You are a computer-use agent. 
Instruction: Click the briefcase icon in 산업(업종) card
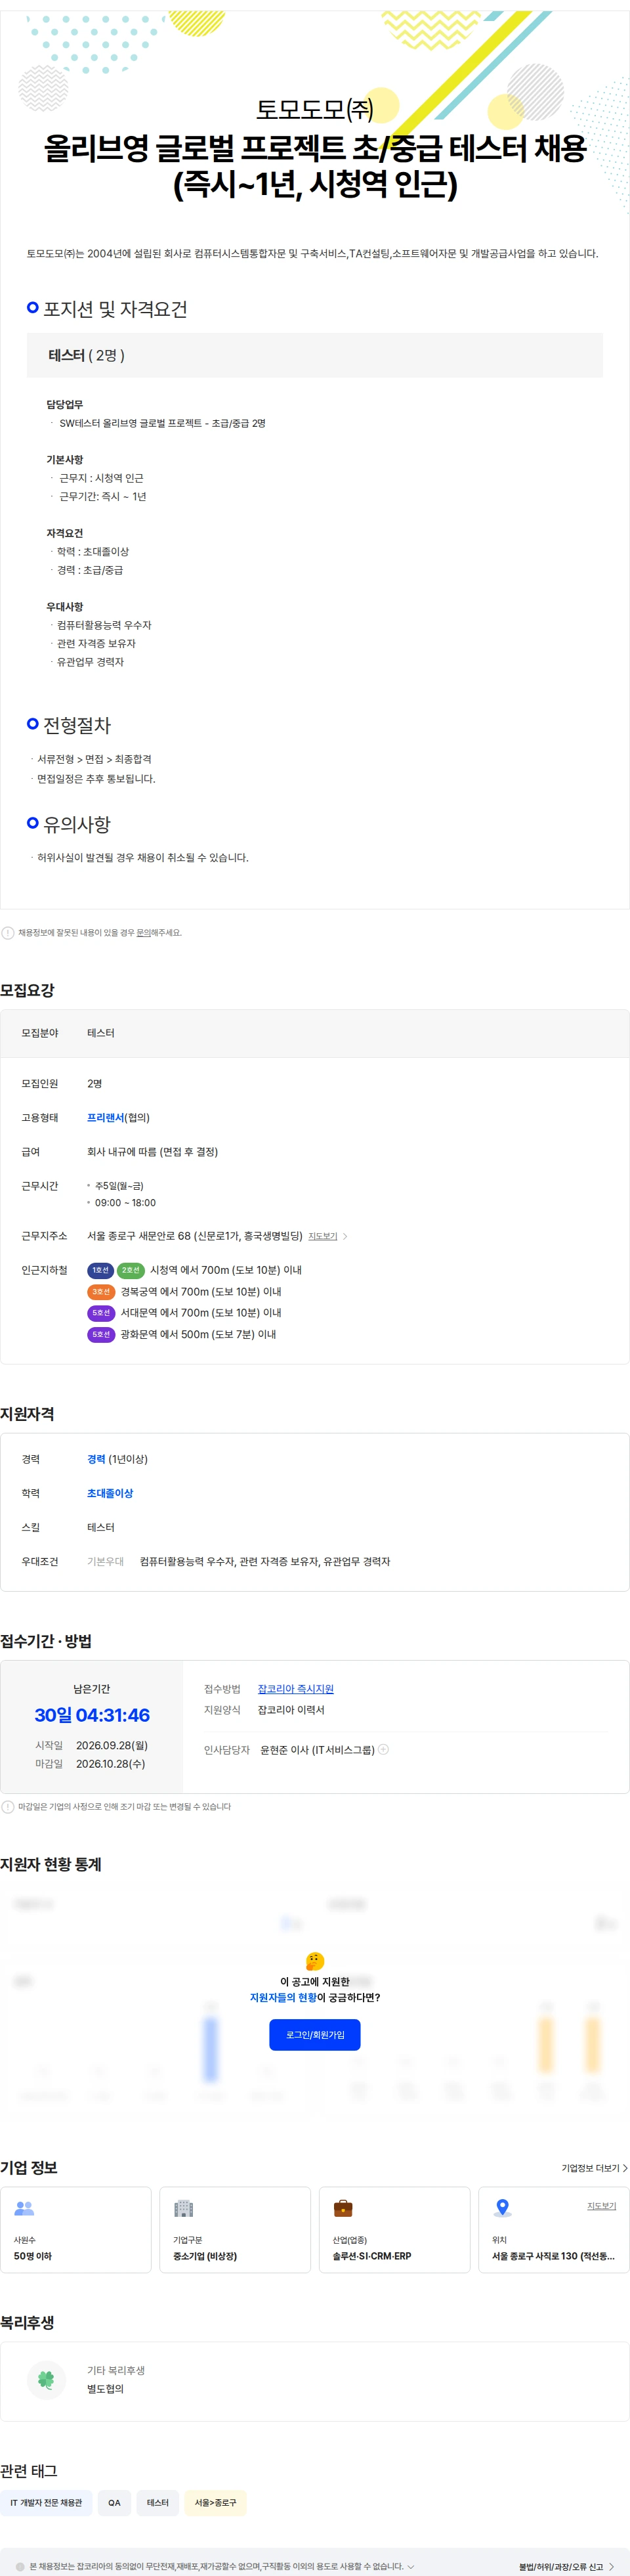pyautogui.click(x=343, y=2208)
